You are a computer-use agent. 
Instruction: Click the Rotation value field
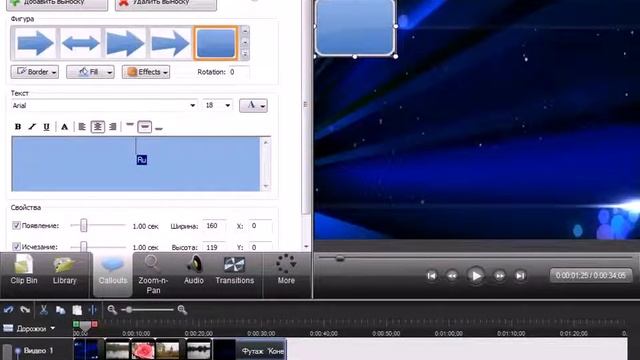(x=239, y=72)
